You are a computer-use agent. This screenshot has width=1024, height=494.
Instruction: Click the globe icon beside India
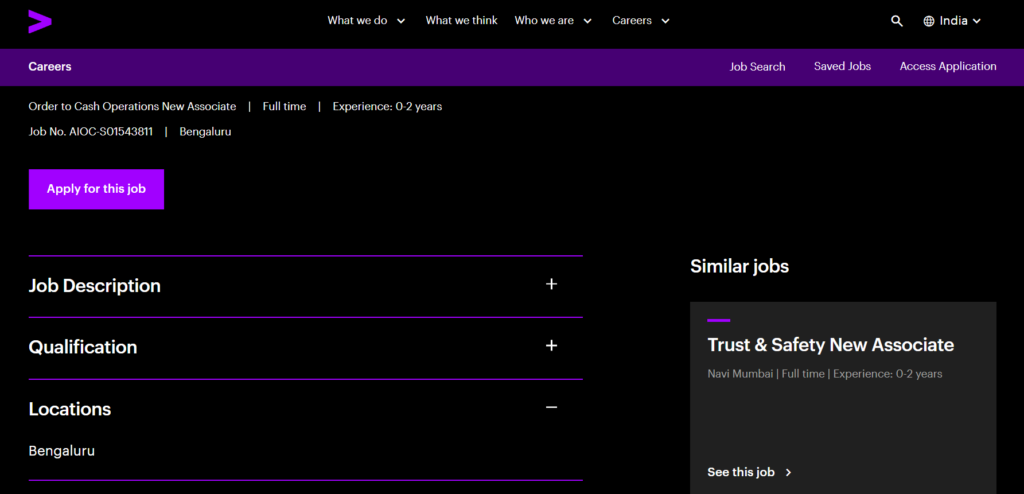pos(929,21)
